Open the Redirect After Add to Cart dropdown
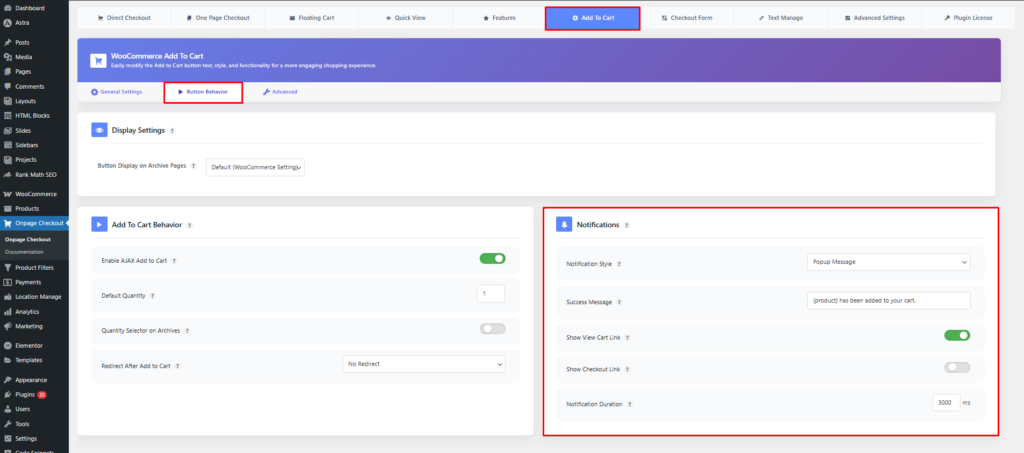Image resolution: width=1024 pixels, height=453 pixels. tap(423, 364)
